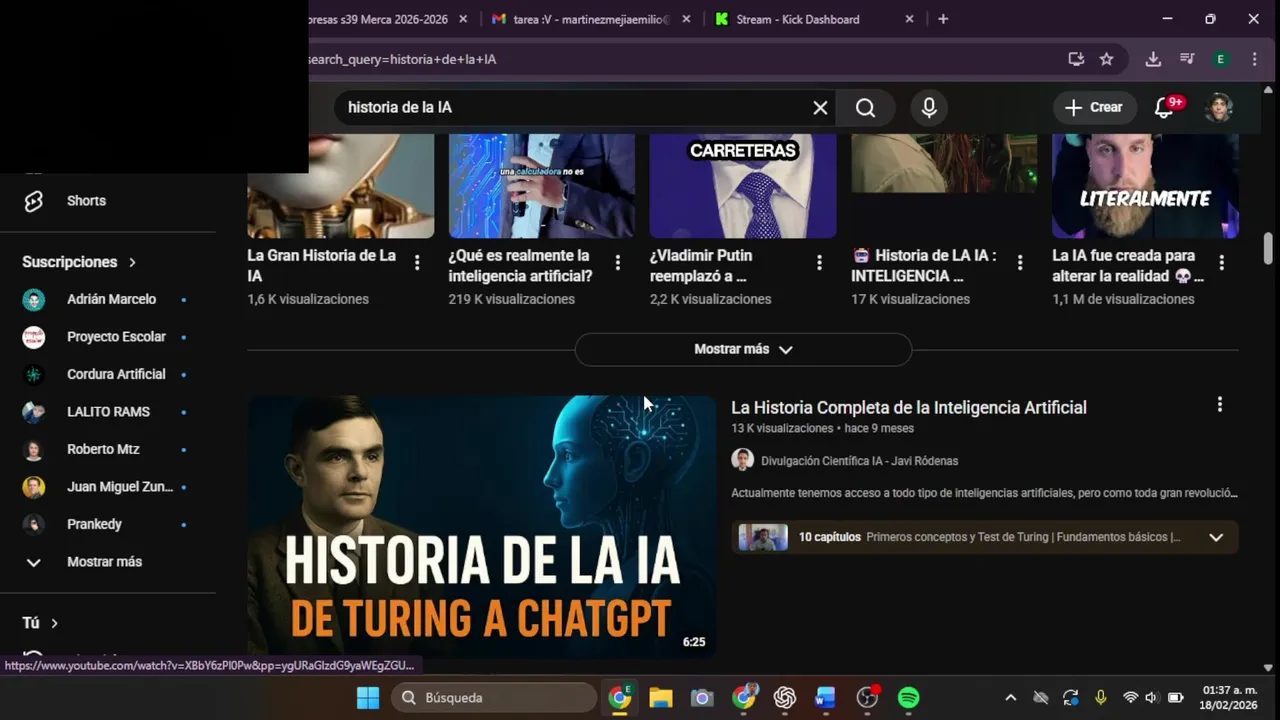
Task: Click the page vertical scrollbar thumb
Action: pyautogui.click(x=1268, y=248)
